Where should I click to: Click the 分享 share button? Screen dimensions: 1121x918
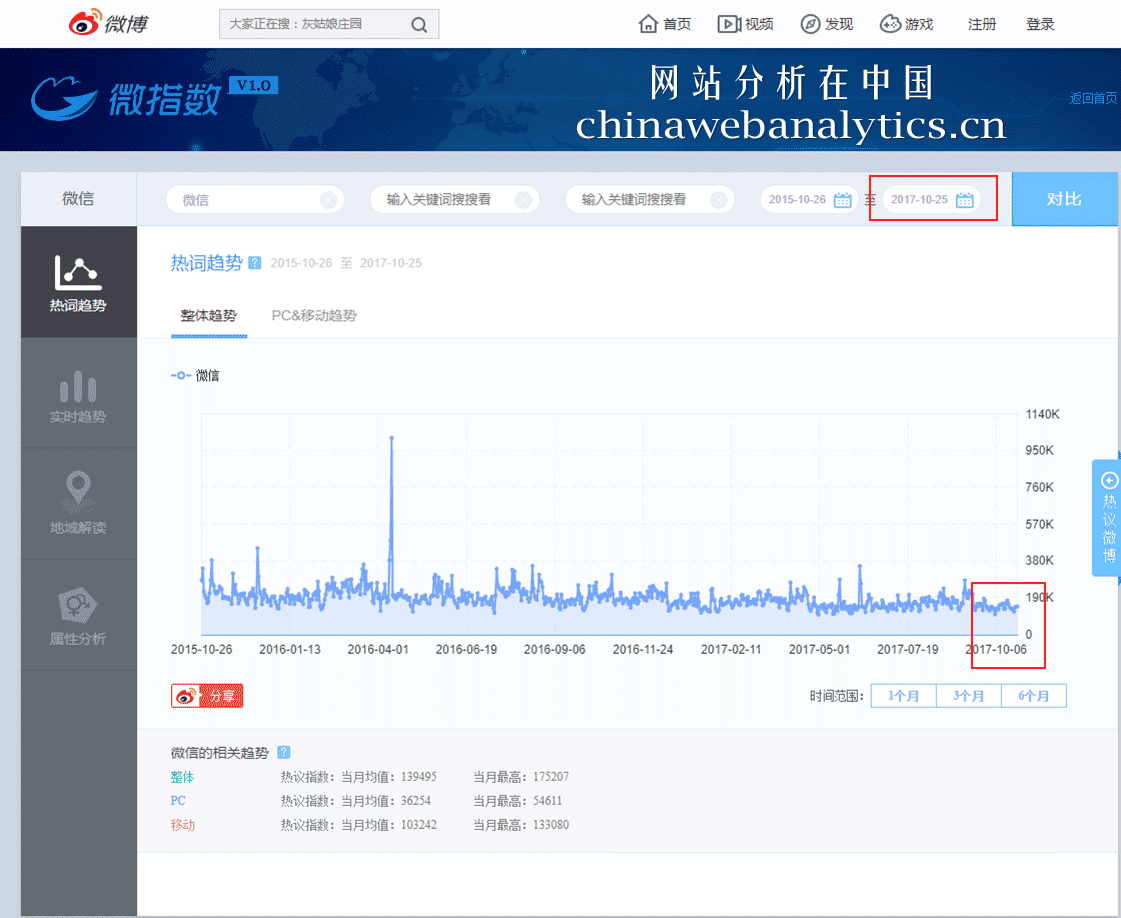click(207, 696)
